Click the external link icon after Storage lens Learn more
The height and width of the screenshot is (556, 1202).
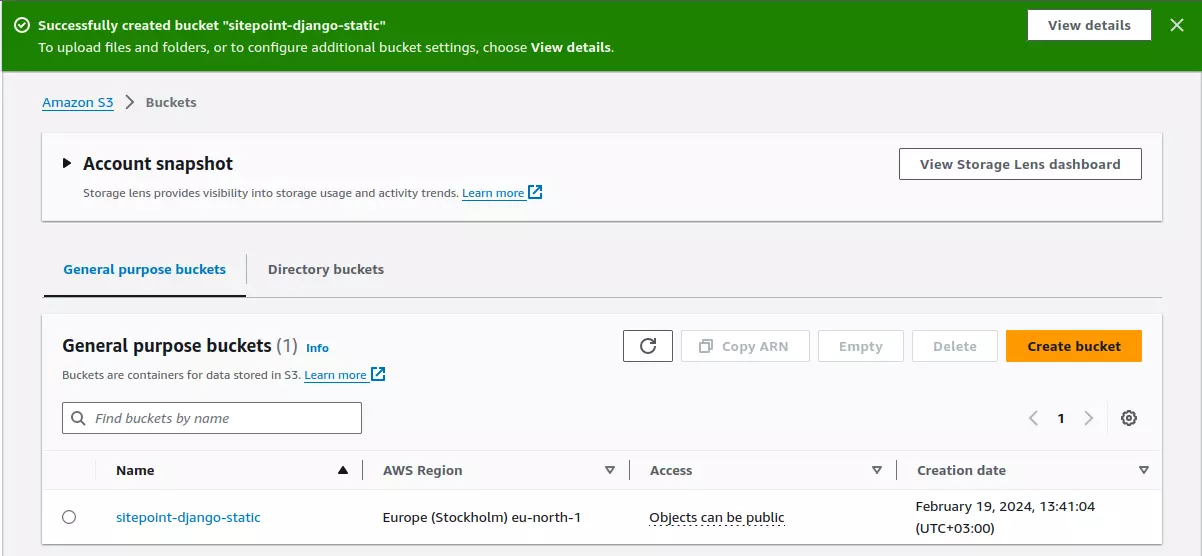[535, 192]
